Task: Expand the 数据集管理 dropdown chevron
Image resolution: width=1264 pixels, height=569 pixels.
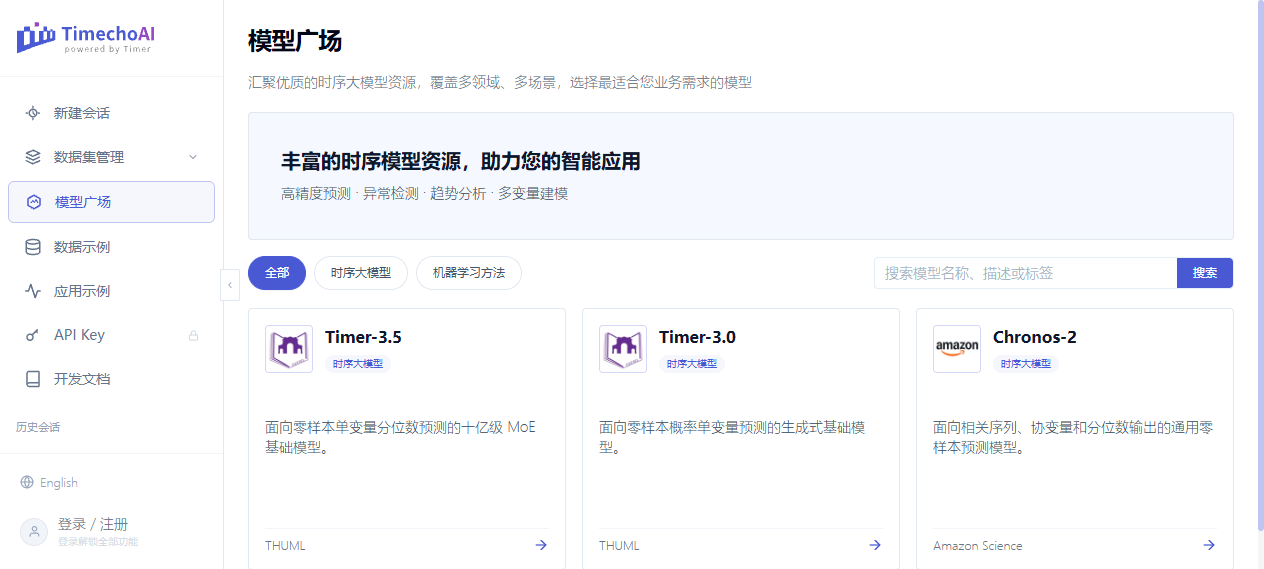Action: 193,157
